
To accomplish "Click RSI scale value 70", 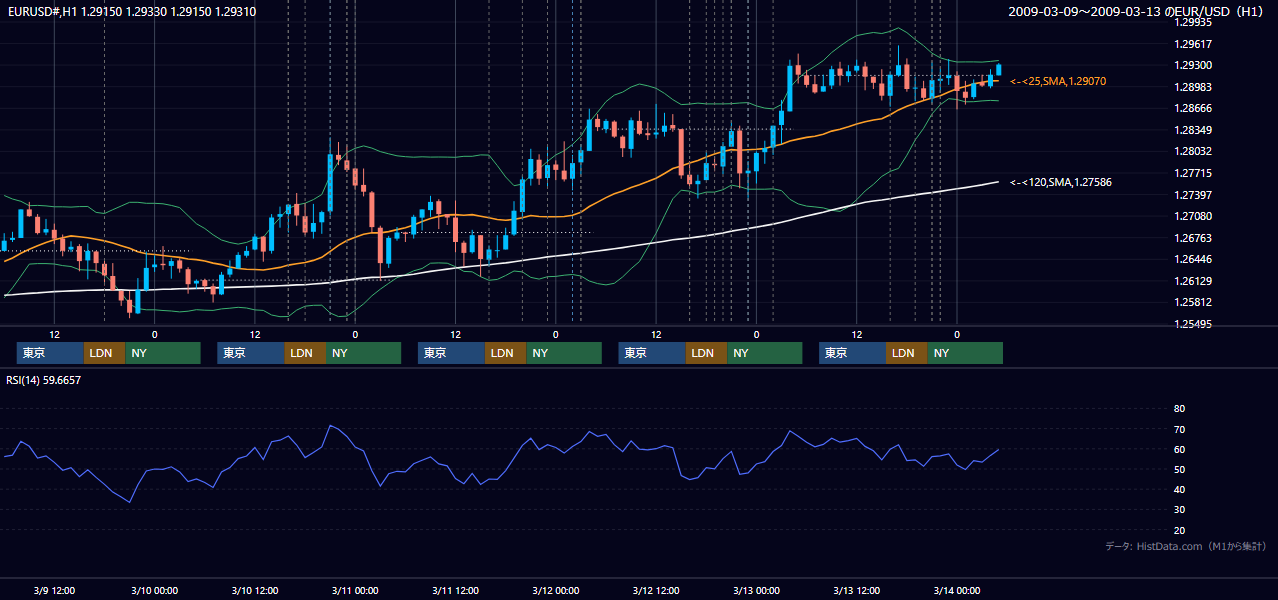I will (x=1179, y=429).
